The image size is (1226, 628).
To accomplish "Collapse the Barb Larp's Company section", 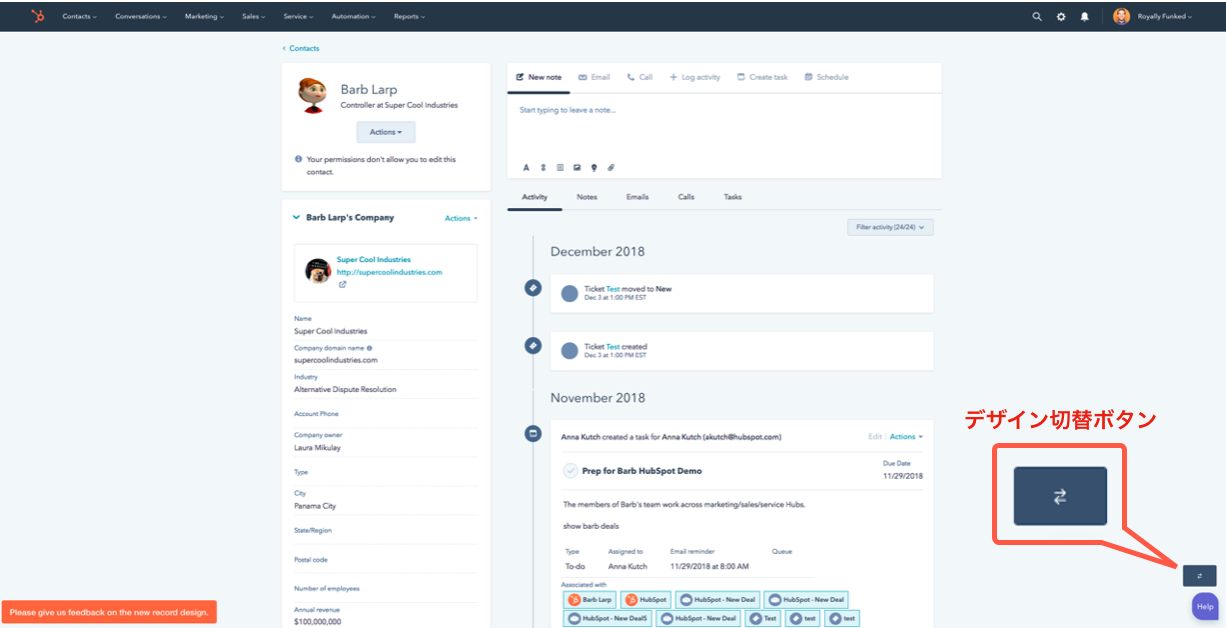I will click(296, 217).
